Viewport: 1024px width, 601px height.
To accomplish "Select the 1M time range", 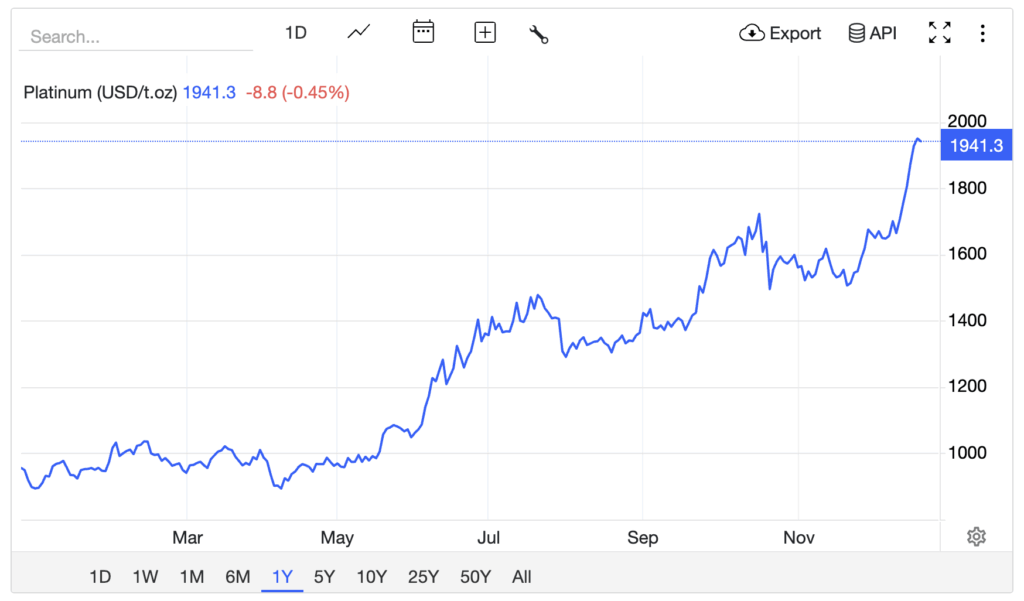I will click(191, 576).
